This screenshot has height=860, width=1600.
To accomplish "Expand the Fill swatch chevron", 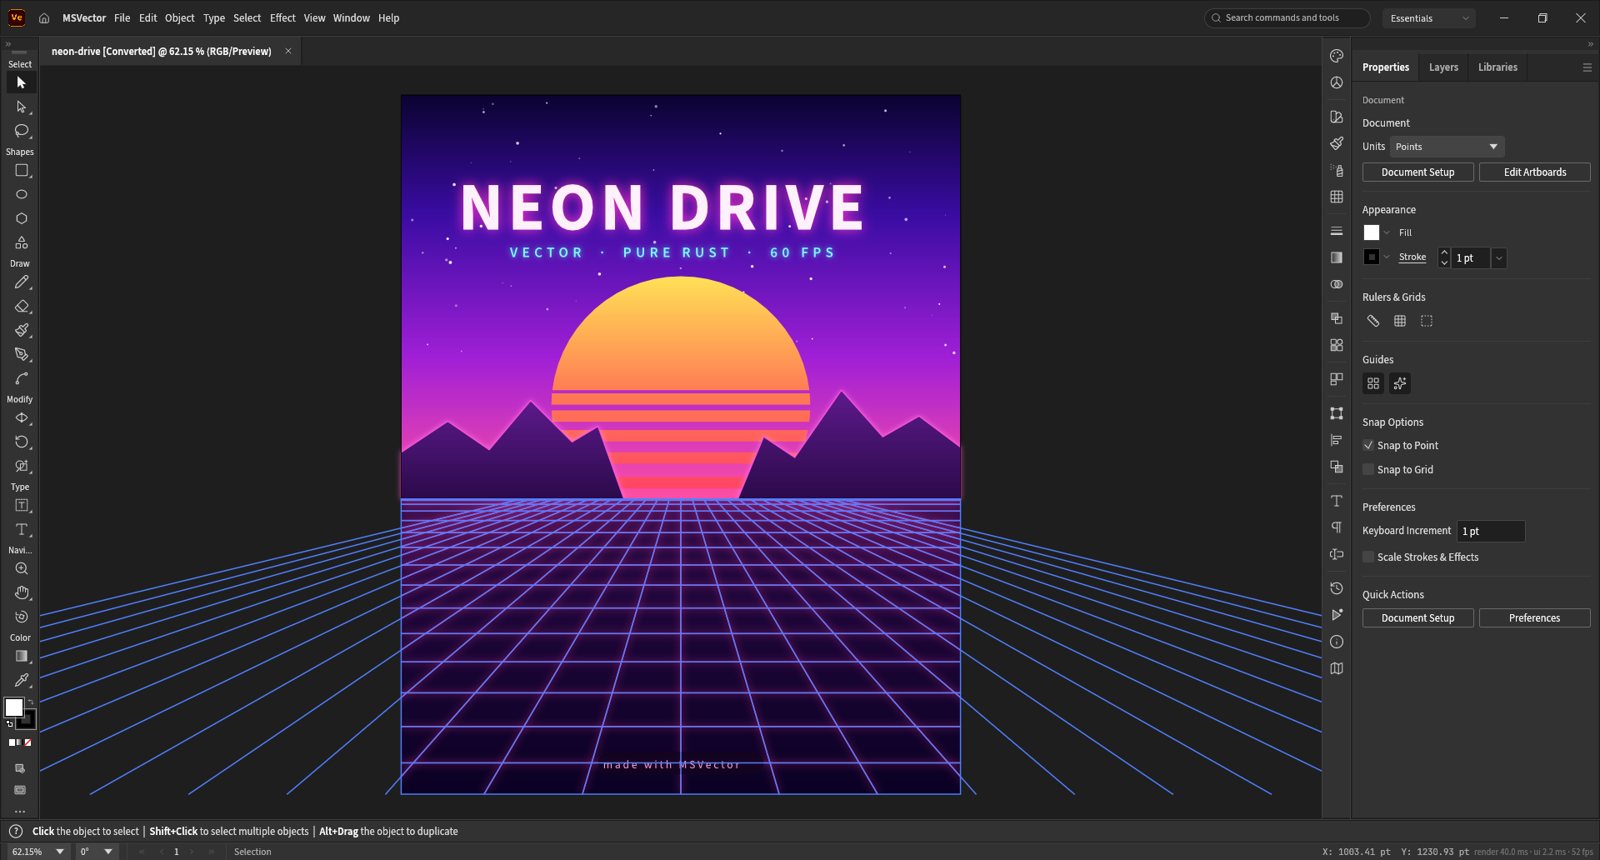I will 1387,233.
